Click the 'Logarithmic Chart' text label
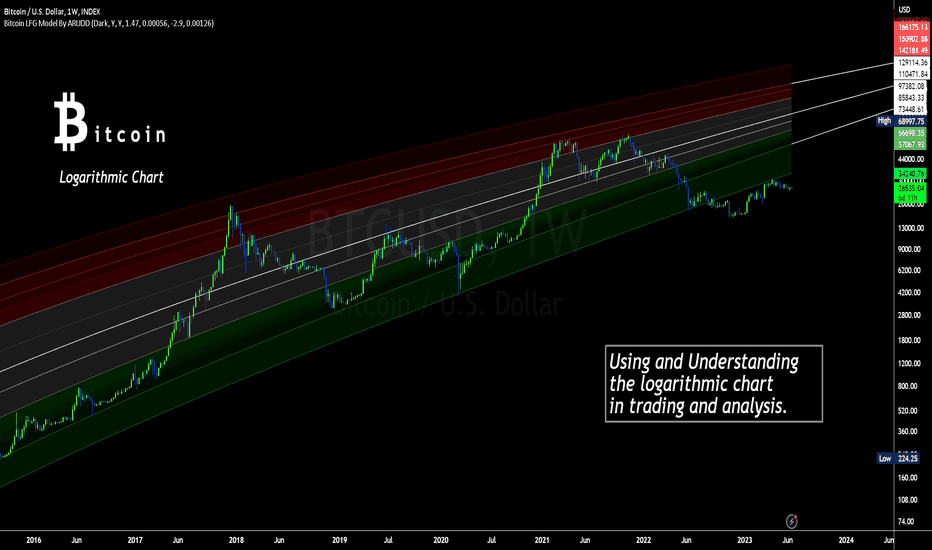 (x=111, y=177)
